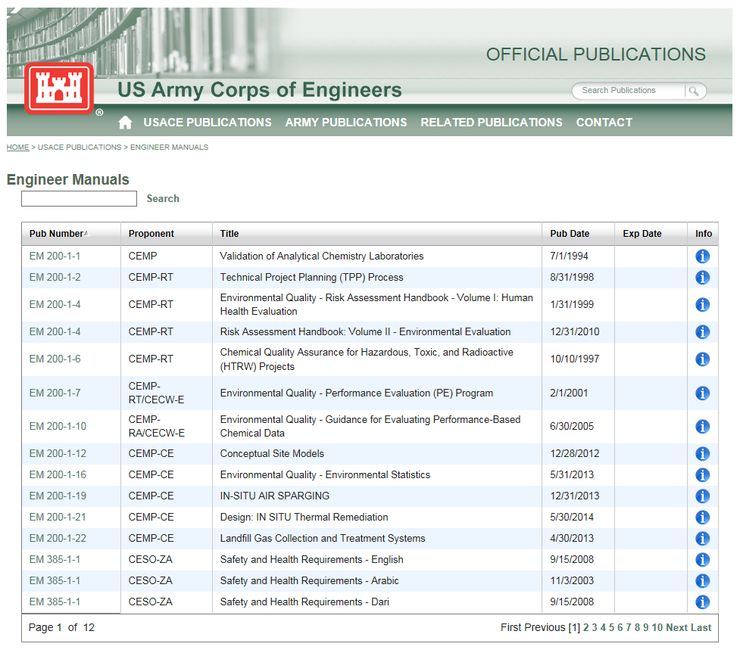Image resolution: width=740 pixels, height=656 pixels.
Task: Click the Engineer Manuals filter text field
Action: 79,199
